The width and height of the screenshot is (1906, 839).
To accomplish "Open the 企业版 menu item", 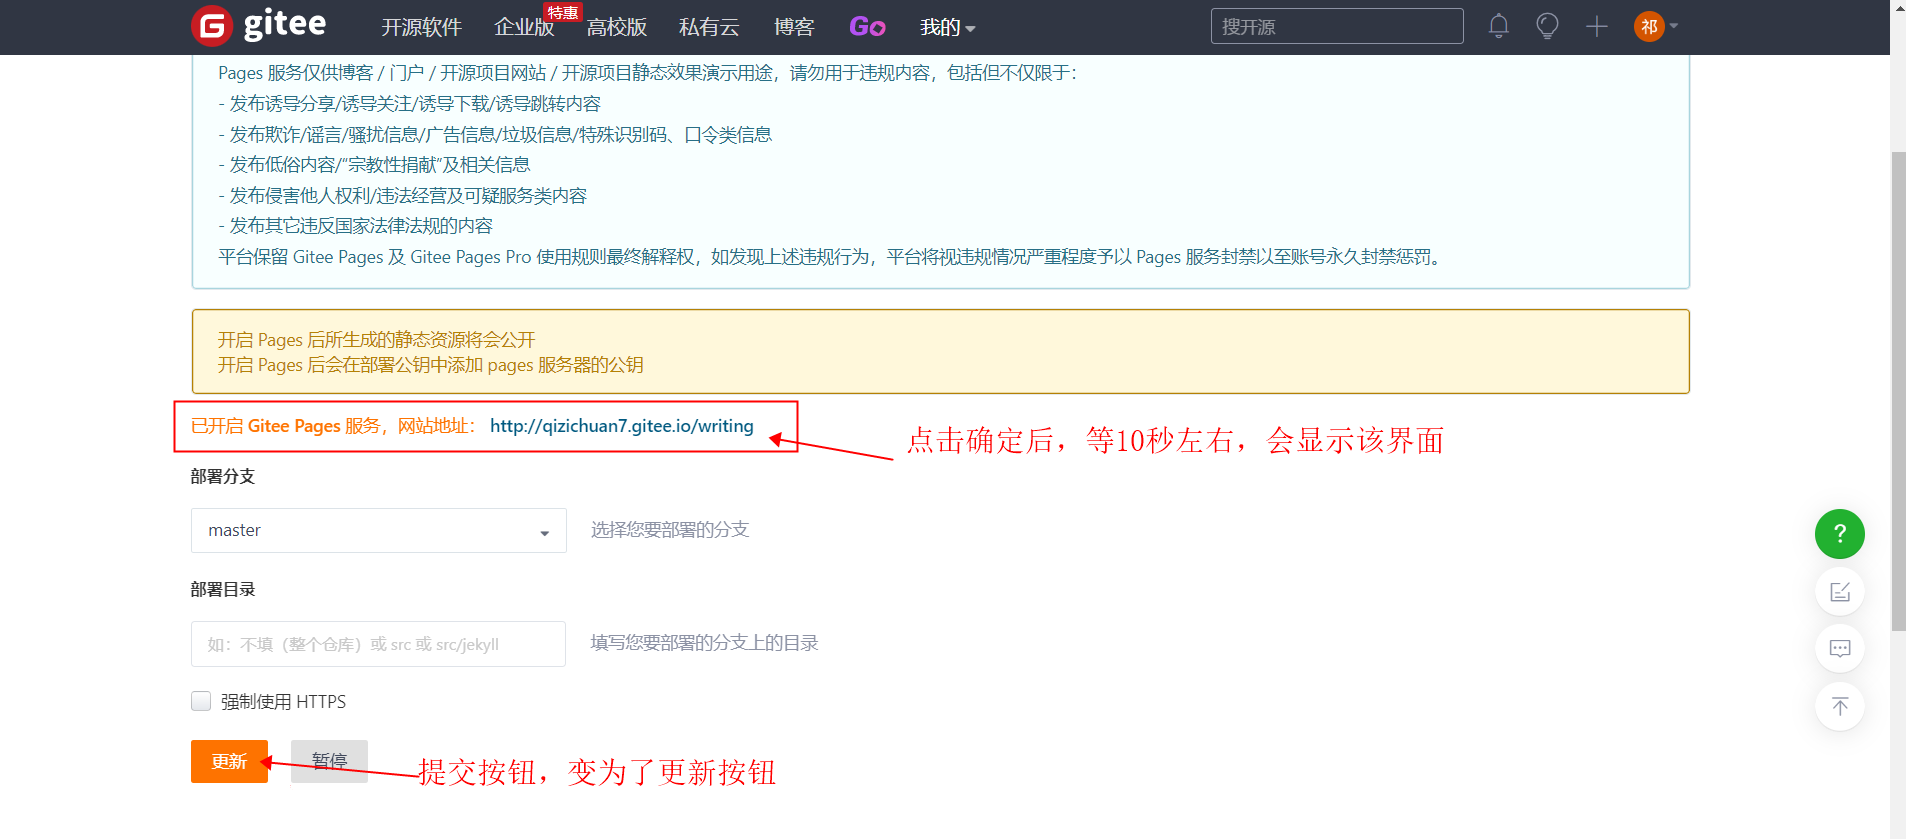I will [x=524, y=27].
